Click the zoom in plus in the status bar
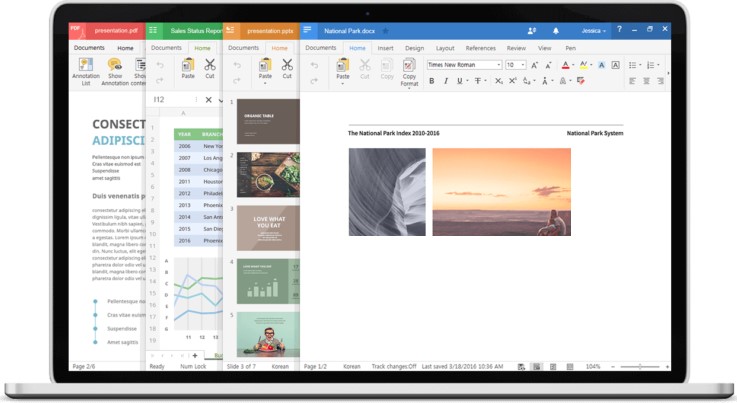The height and width of the screenshot is (403, 737). point(667,366)
